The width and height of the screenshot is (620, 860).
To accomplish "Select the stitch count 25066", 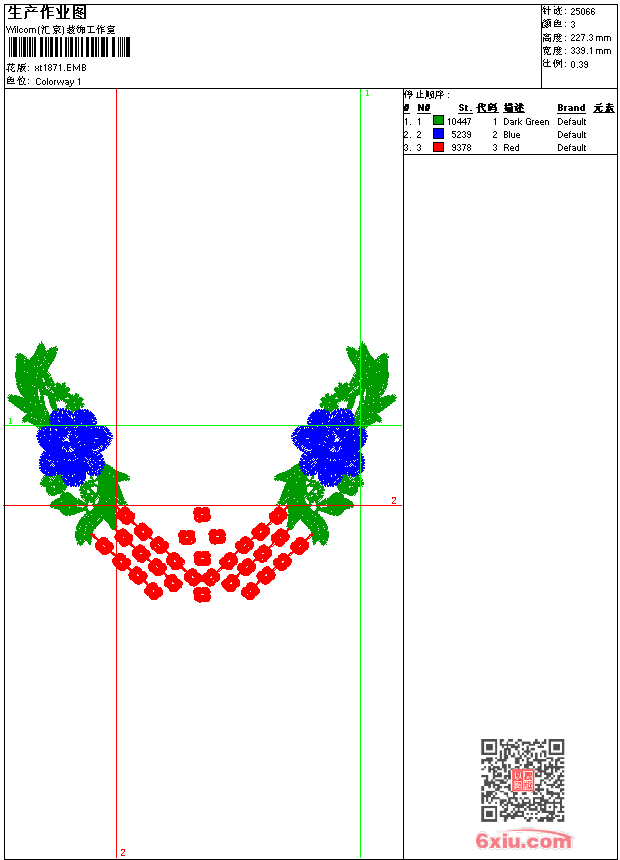I will tap(583, 12).
